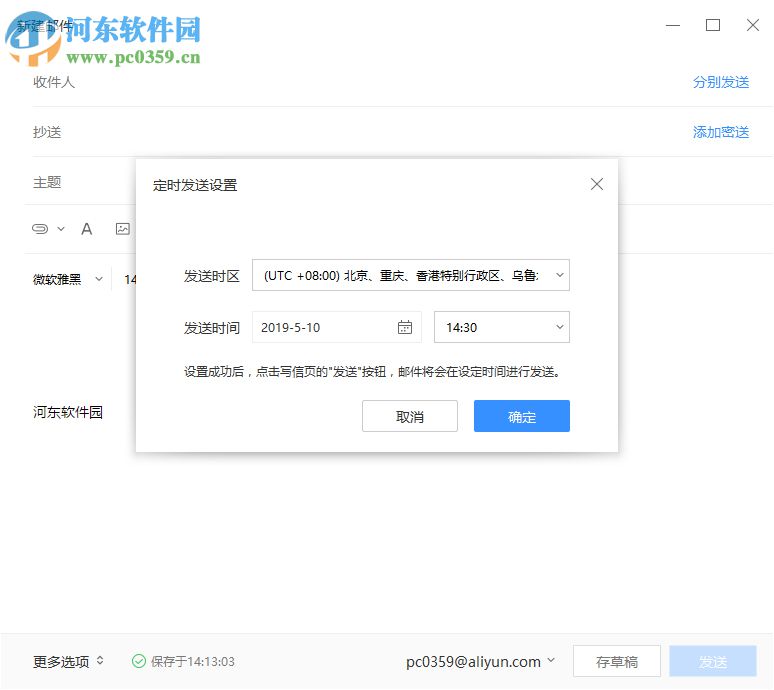Close the scheduled send settings dialog
Viewport: 774px width, 690px height.
click(x=597, y=185)
